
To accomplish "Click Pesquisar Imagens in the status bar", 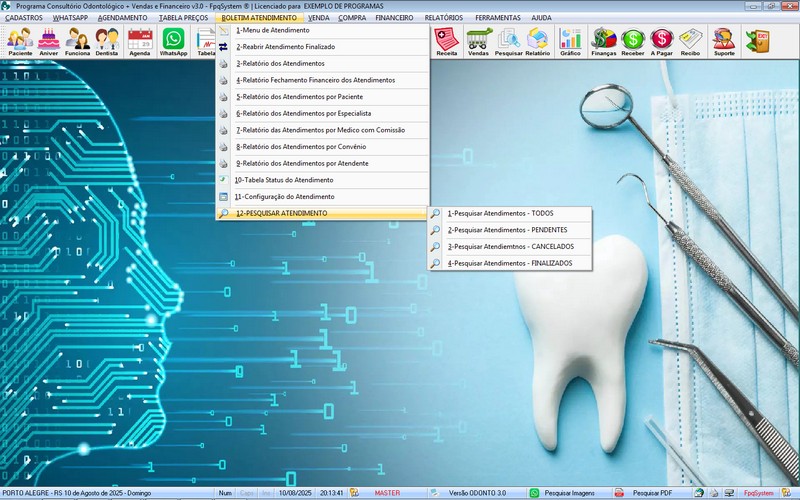I will click(566, 493).
